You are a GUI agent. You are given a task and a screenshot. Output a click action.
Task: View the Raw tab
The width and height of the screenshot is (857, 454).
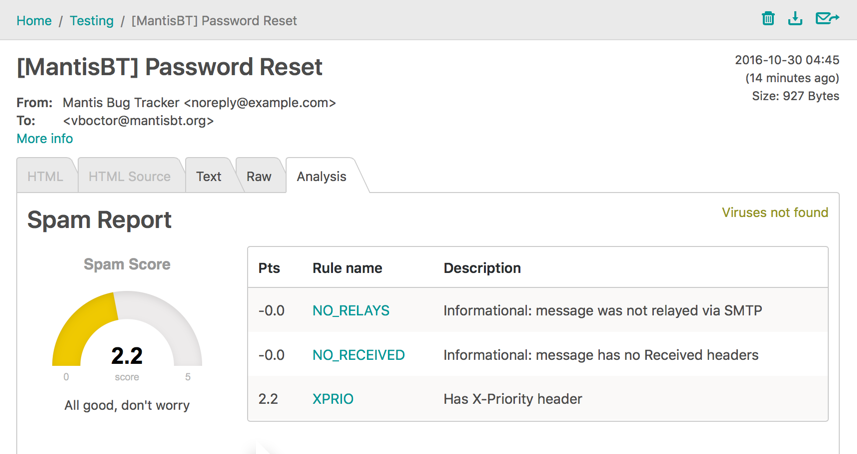coord(259,176)
